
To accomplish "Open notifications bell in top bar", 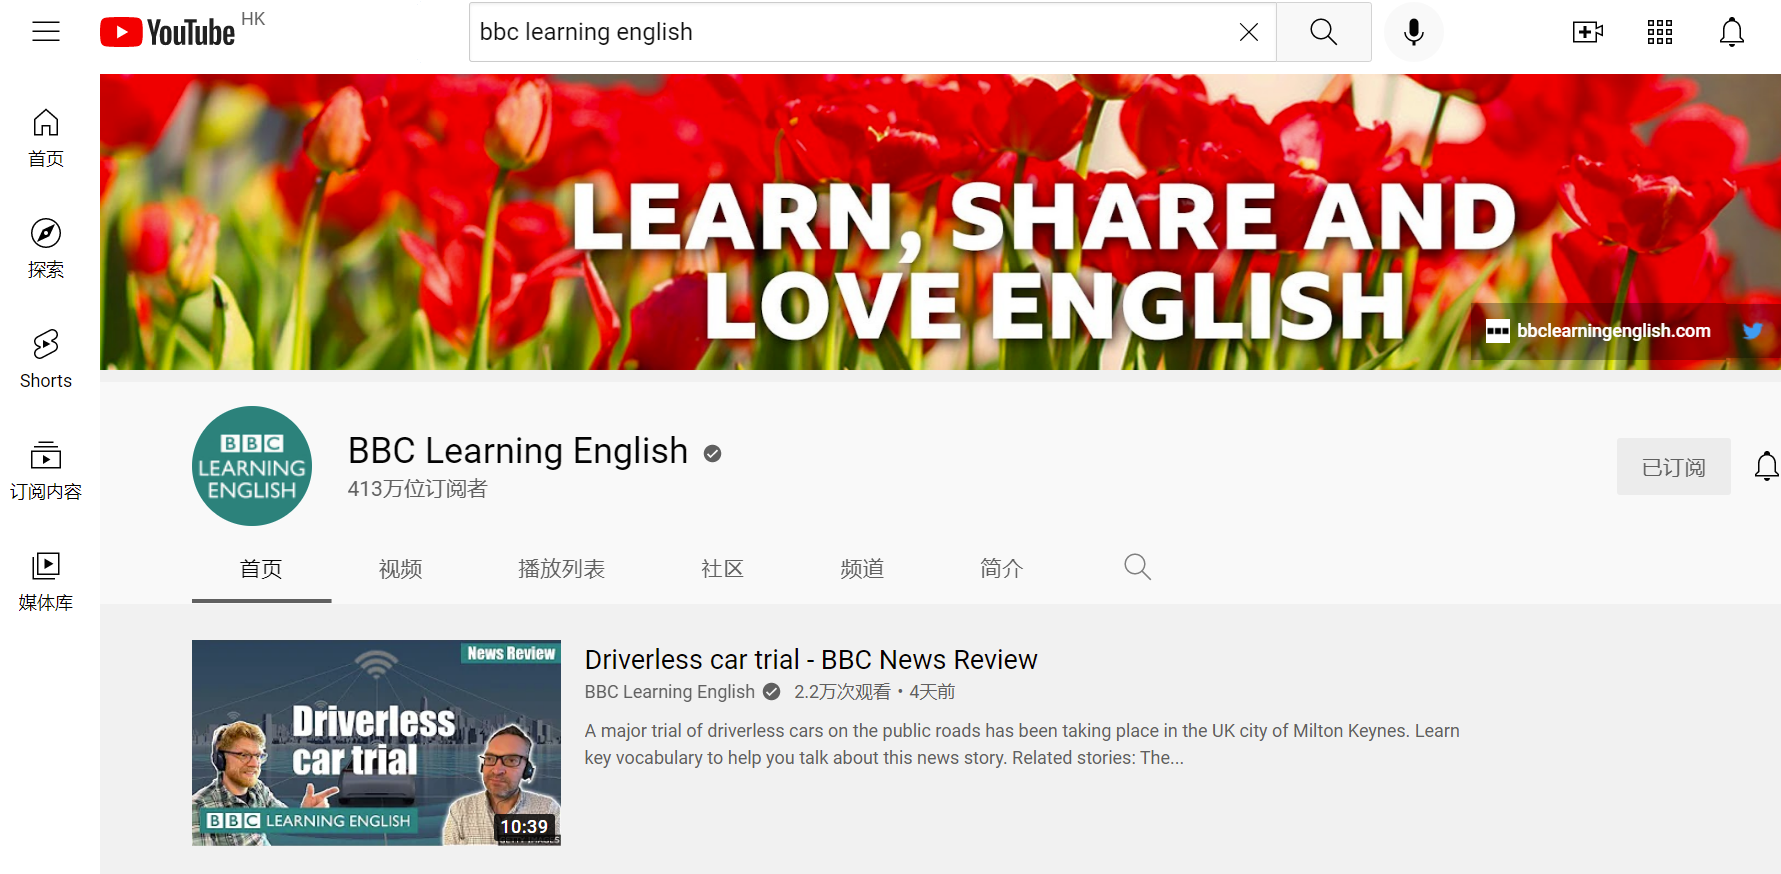I will click(x=1732, y=32).
